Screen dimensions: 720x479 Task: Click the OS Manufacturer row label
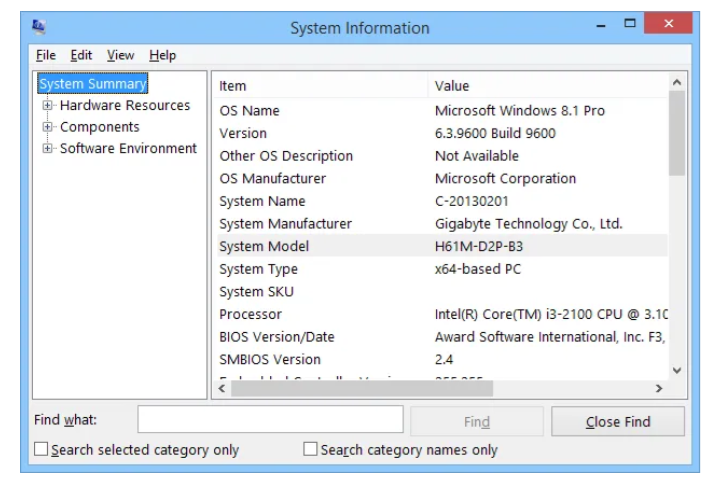point(272,178)
